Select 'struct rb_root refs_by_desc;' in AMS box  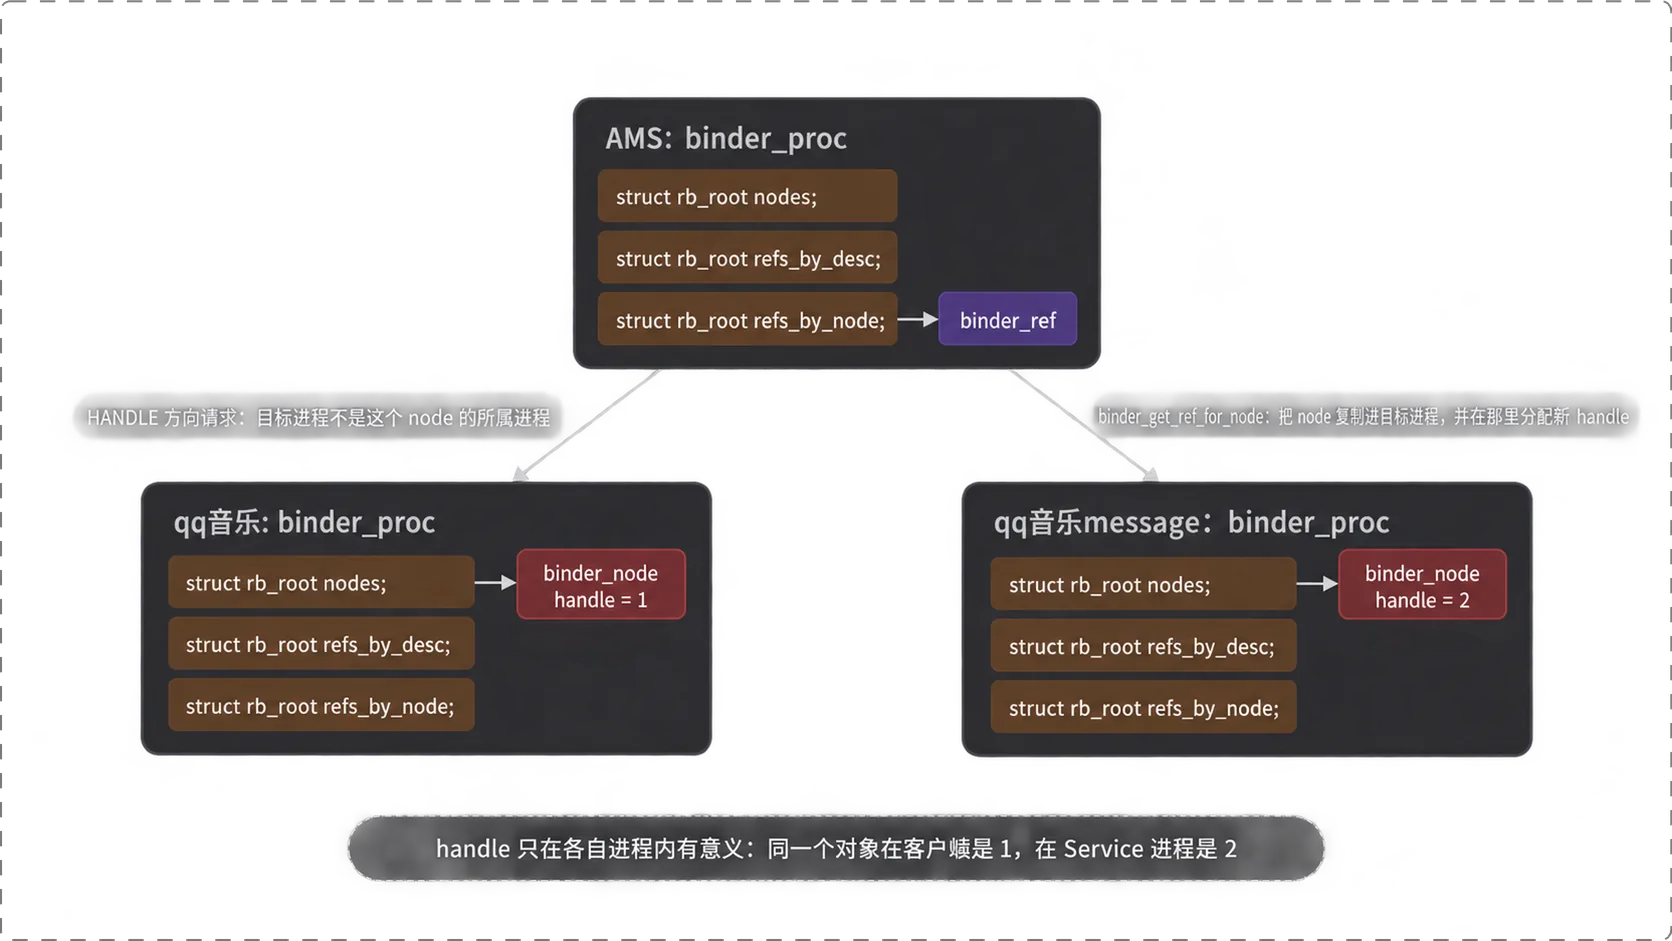[747, 258]
